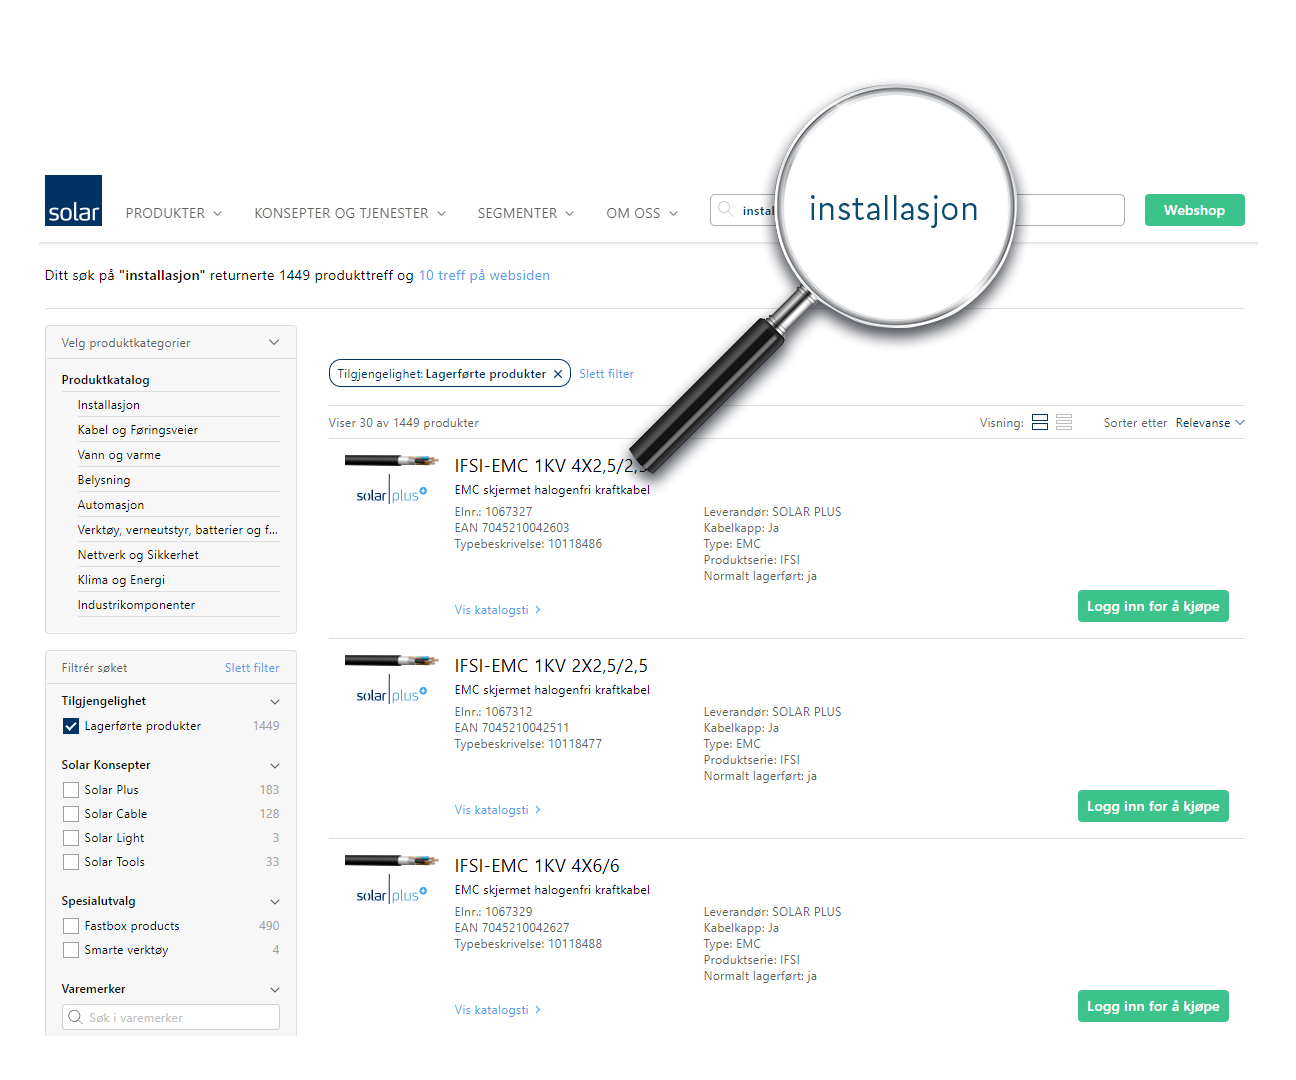Switch to detailed list view icon
Image resolution: width=1296 pixels, height=1080 pixels.
point(1040,423)
